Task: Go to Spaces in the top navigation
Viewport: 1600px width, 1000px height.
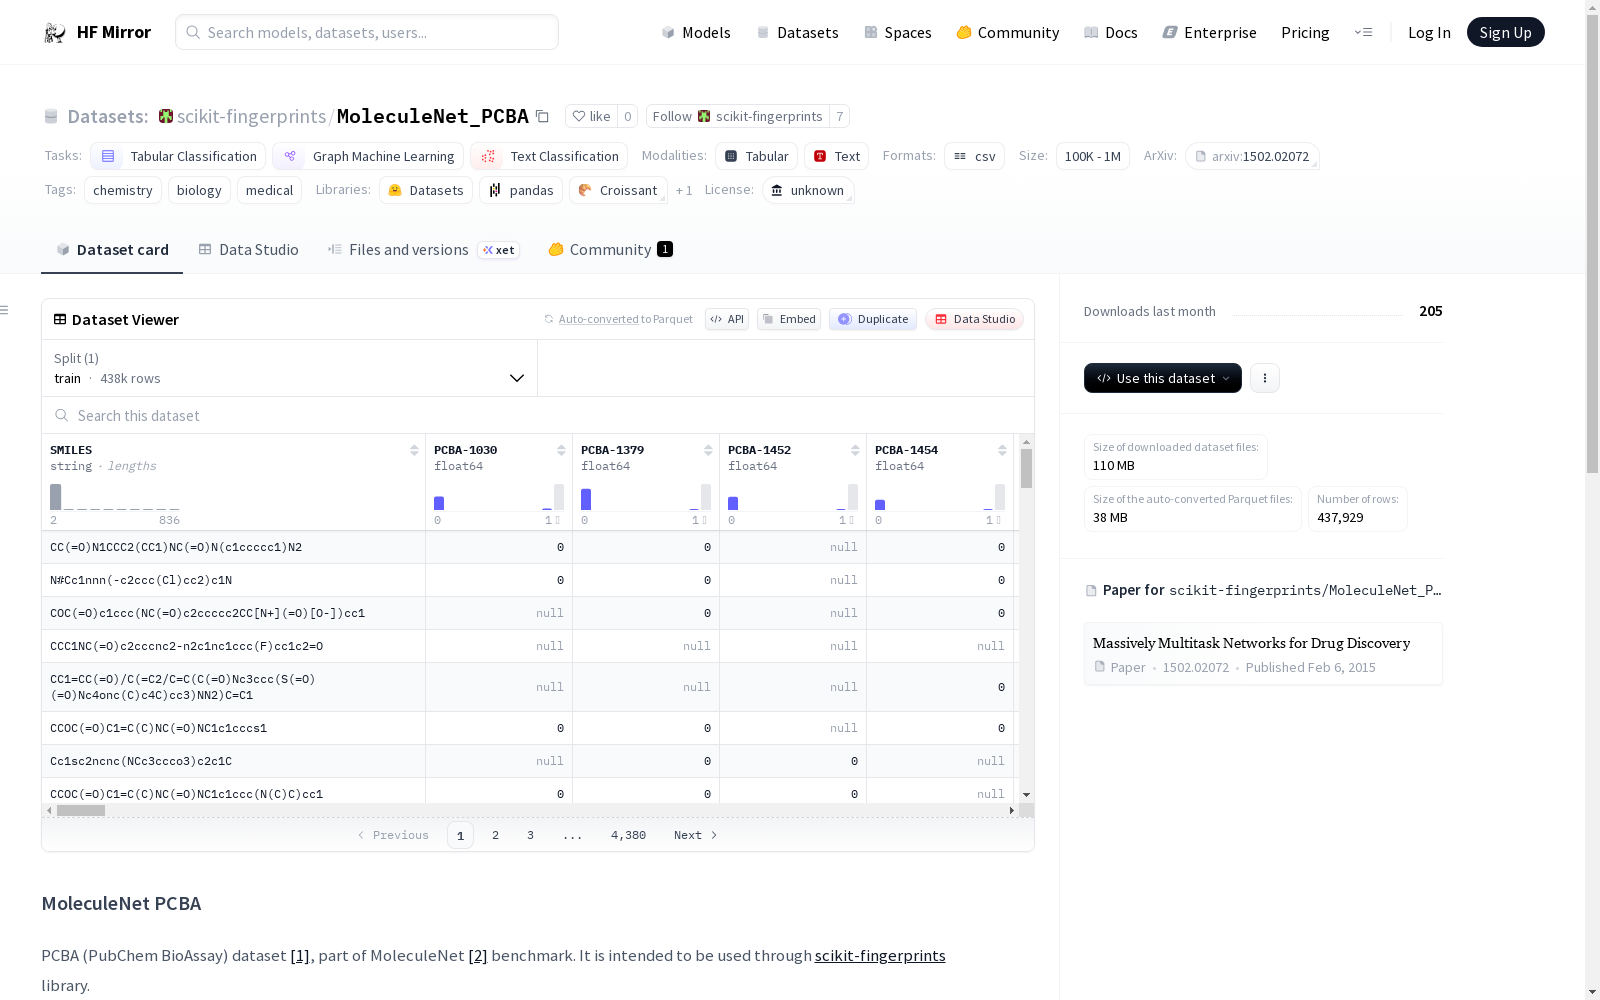Action: [898, 33]
